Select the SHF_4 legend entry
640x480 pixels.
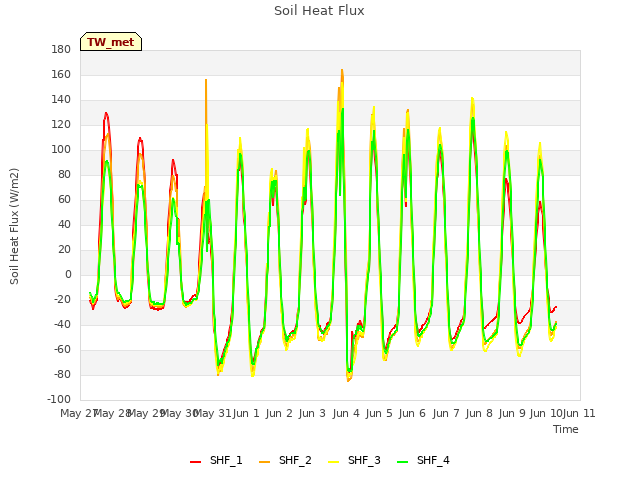click(x=423, y=460)
